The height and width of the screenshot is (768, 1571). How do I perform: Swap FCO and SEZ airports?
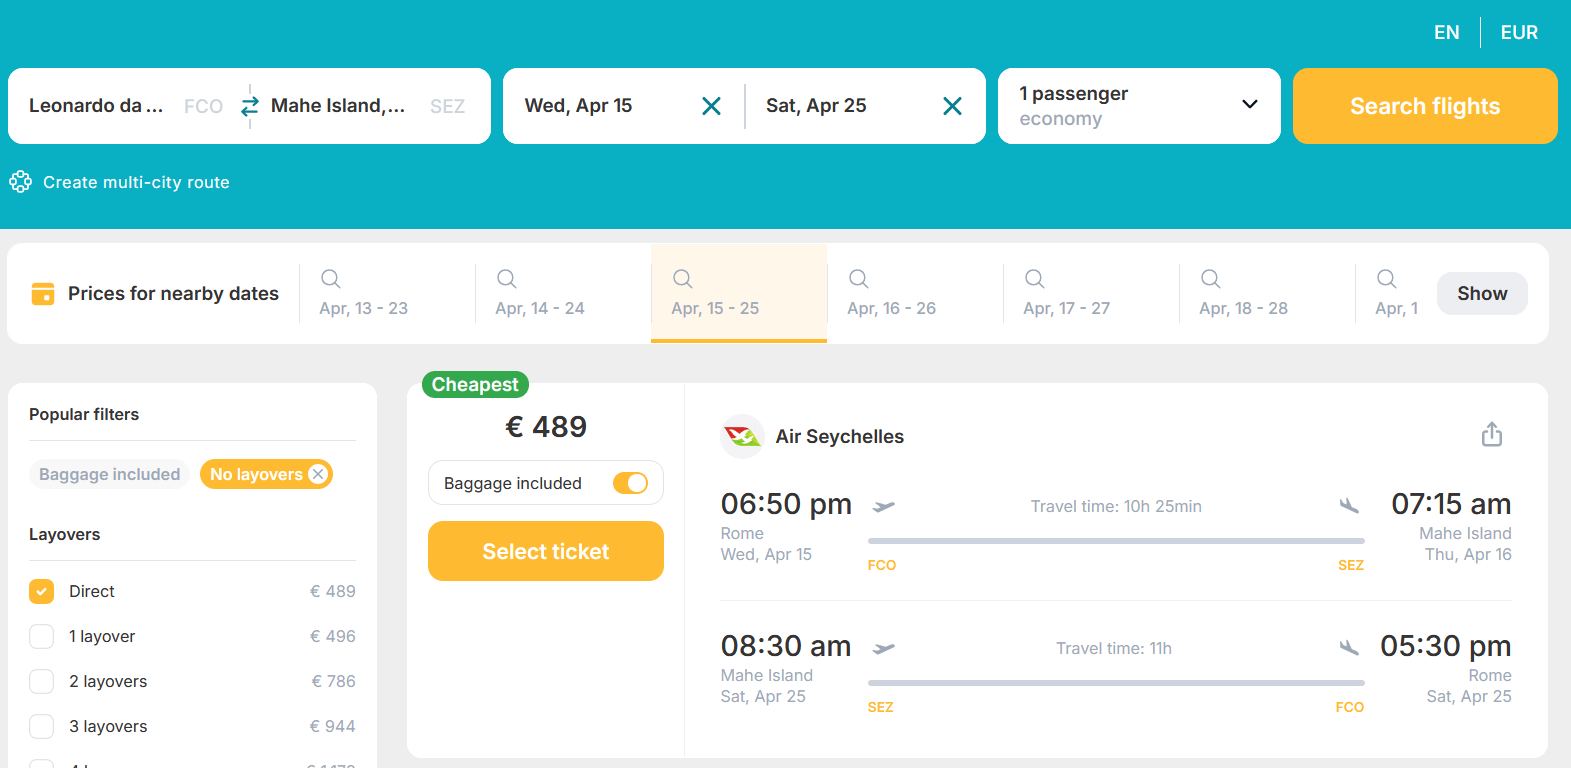pyautogui.click(x=249, y=105)
